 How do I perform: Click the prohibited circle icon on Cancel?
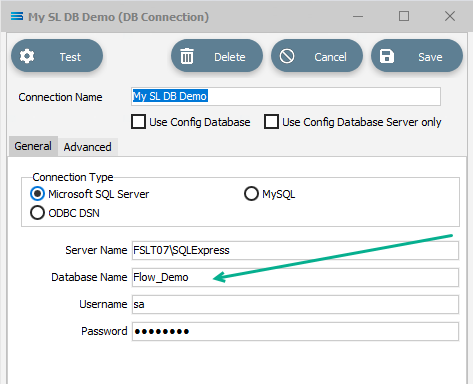287,56
